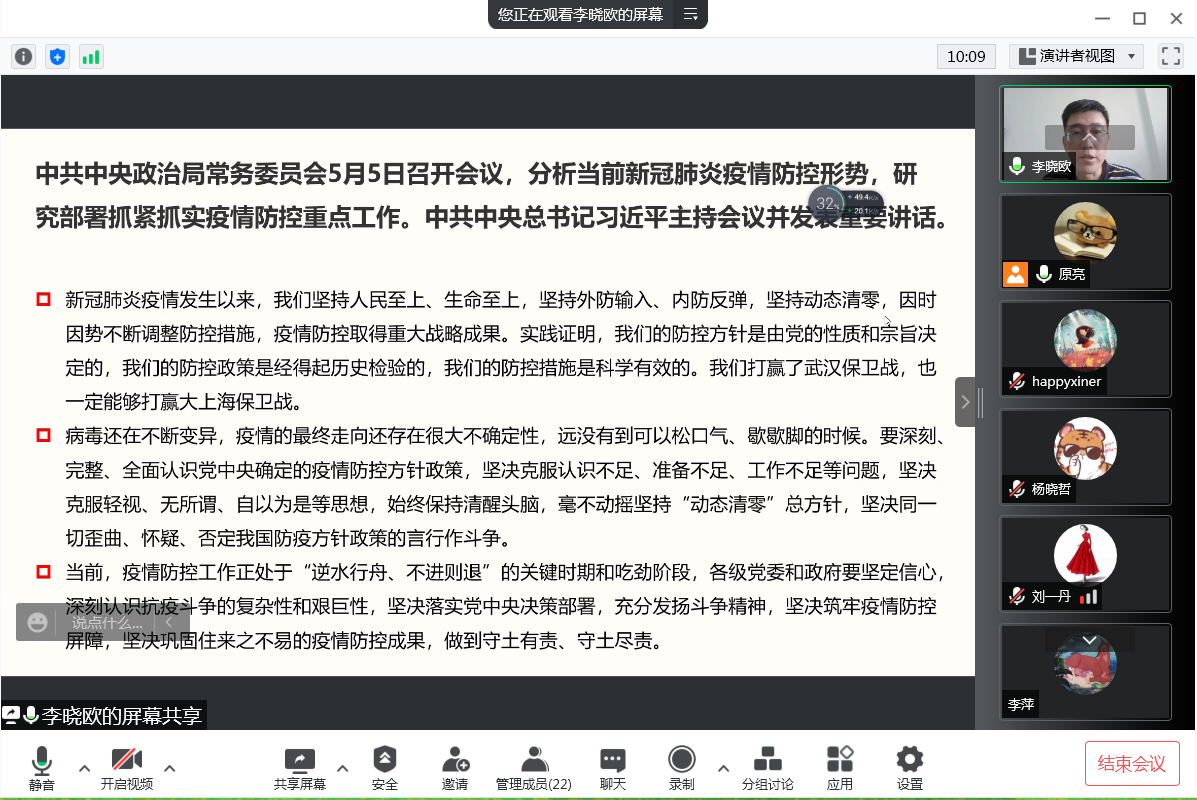Enter full screen mode
The image size is (1197, 800).
1170,56
